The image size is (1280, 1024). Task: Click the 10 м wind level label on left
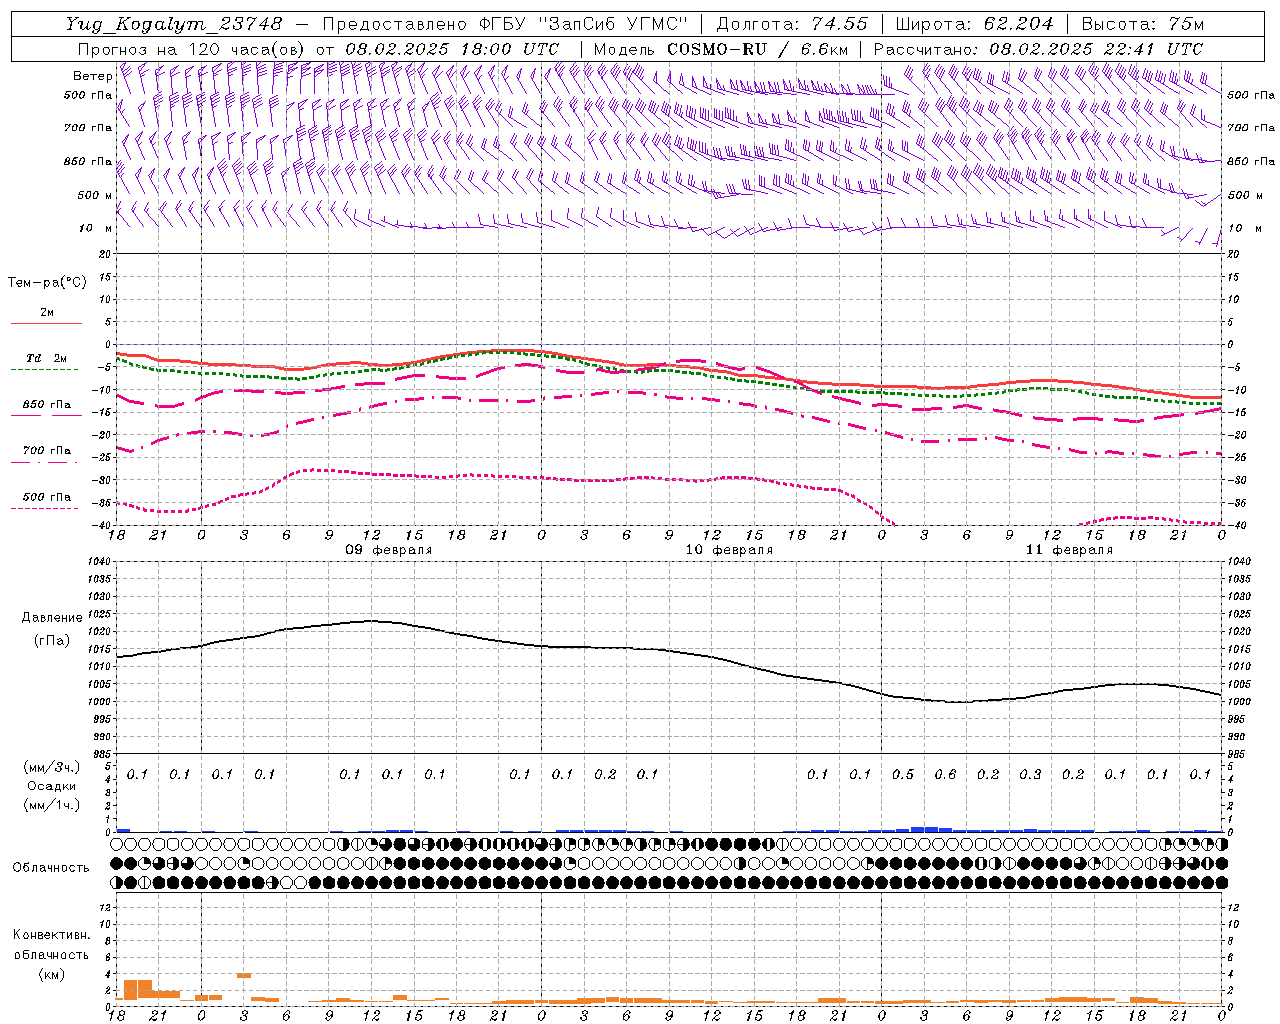pos(96,228)
